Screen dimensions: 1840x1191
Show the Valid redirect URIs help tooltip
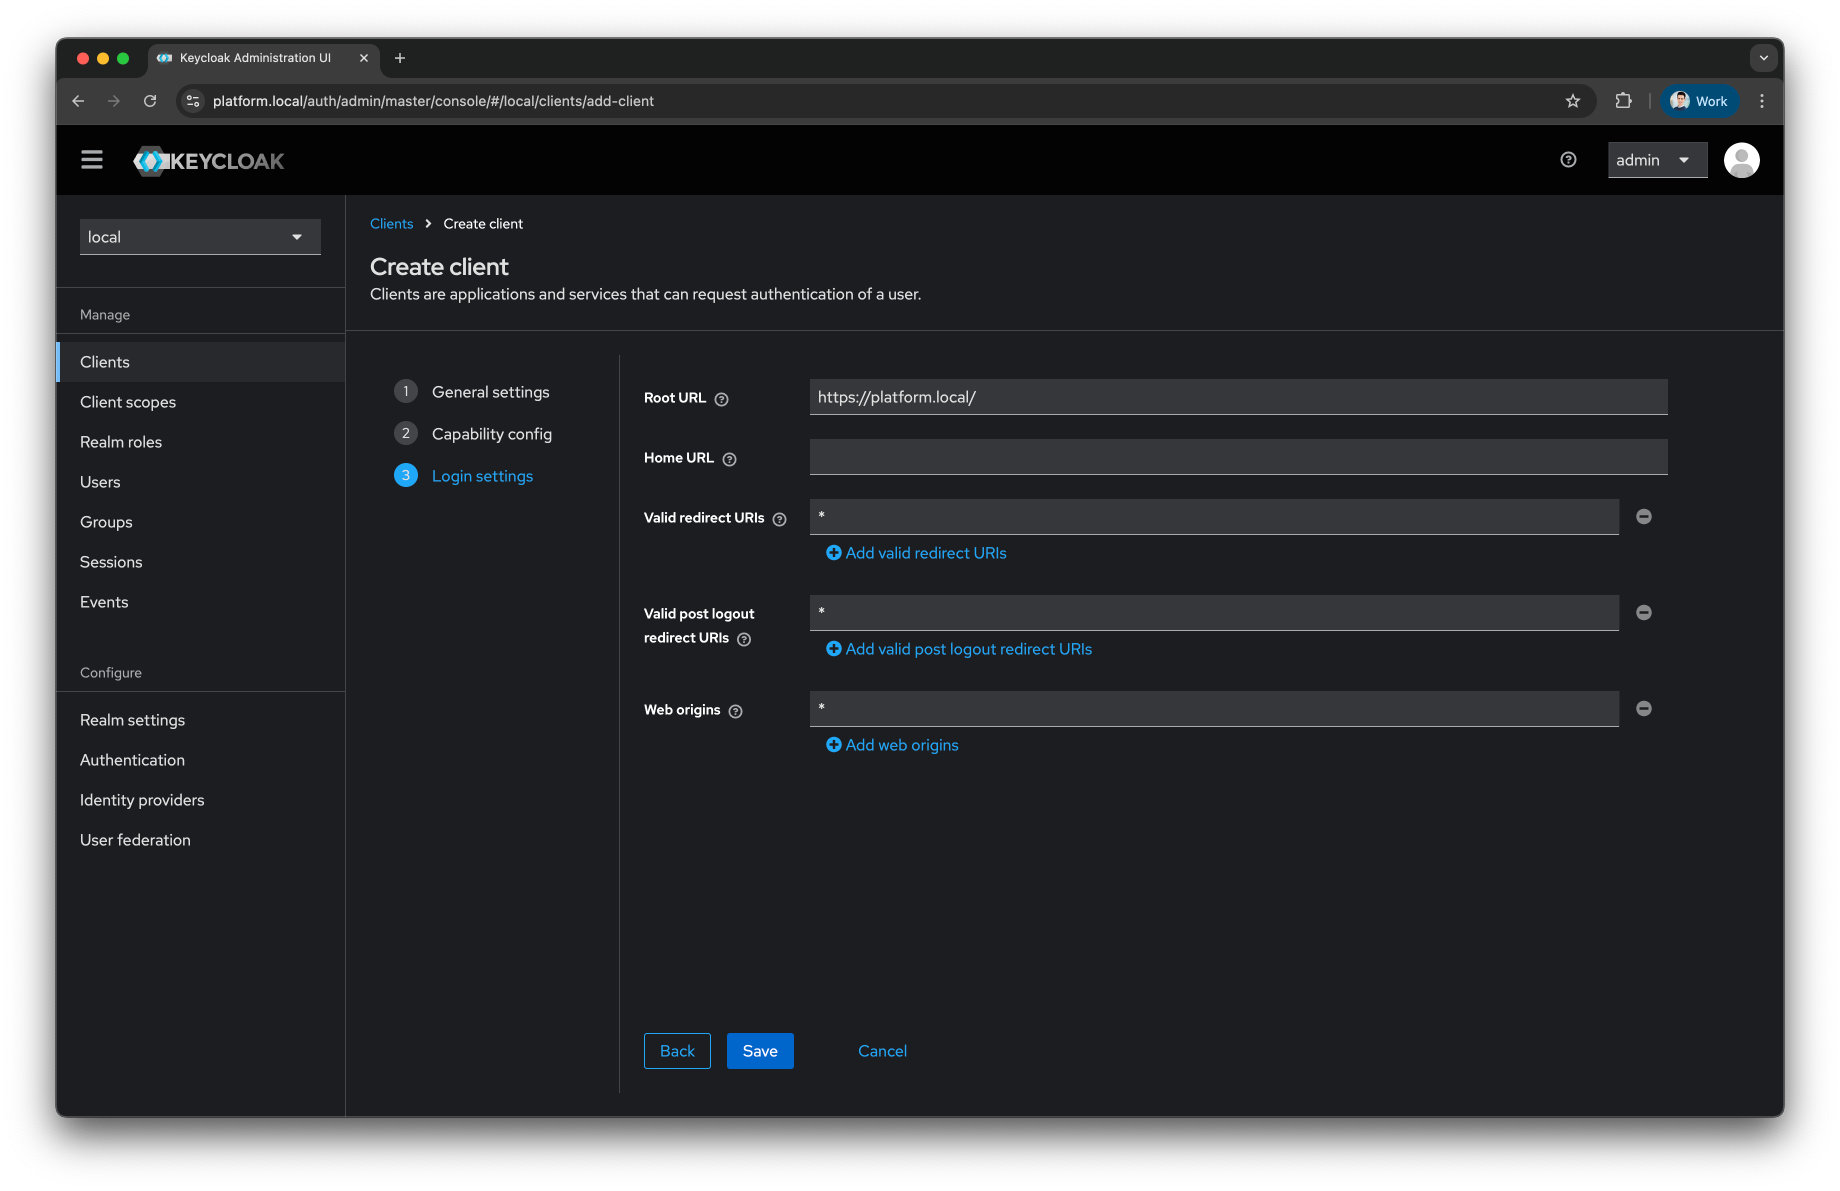coord(779,518)
